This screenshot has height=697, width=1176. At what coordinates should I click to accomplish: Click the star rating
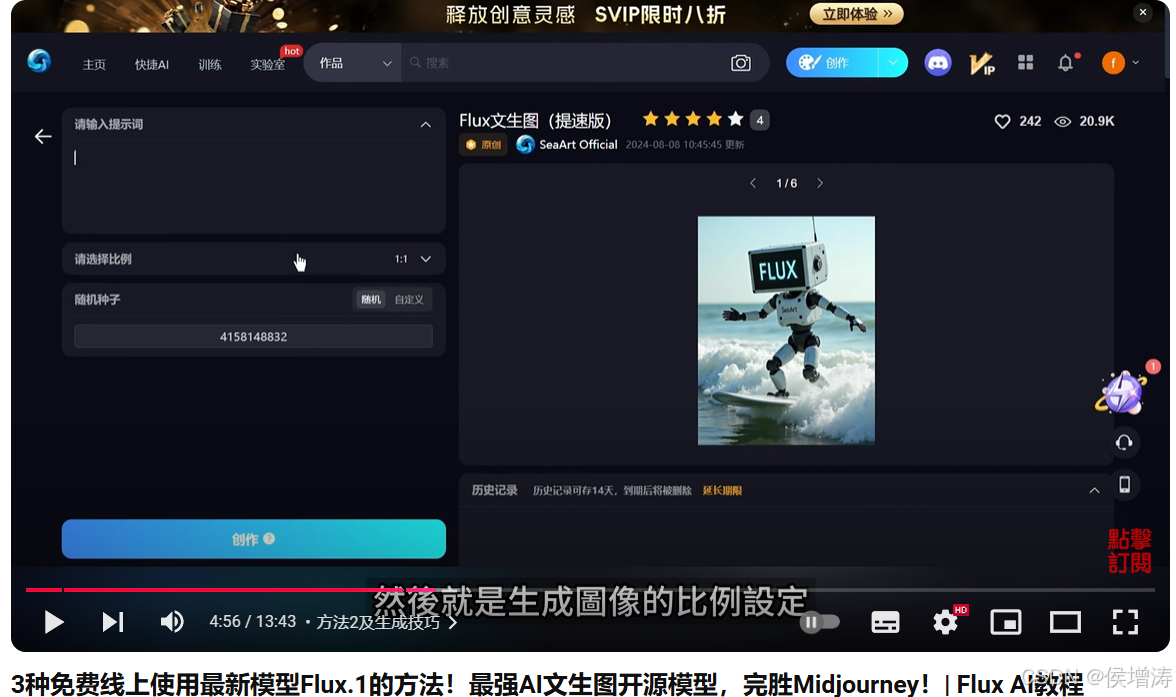(692, 119)
